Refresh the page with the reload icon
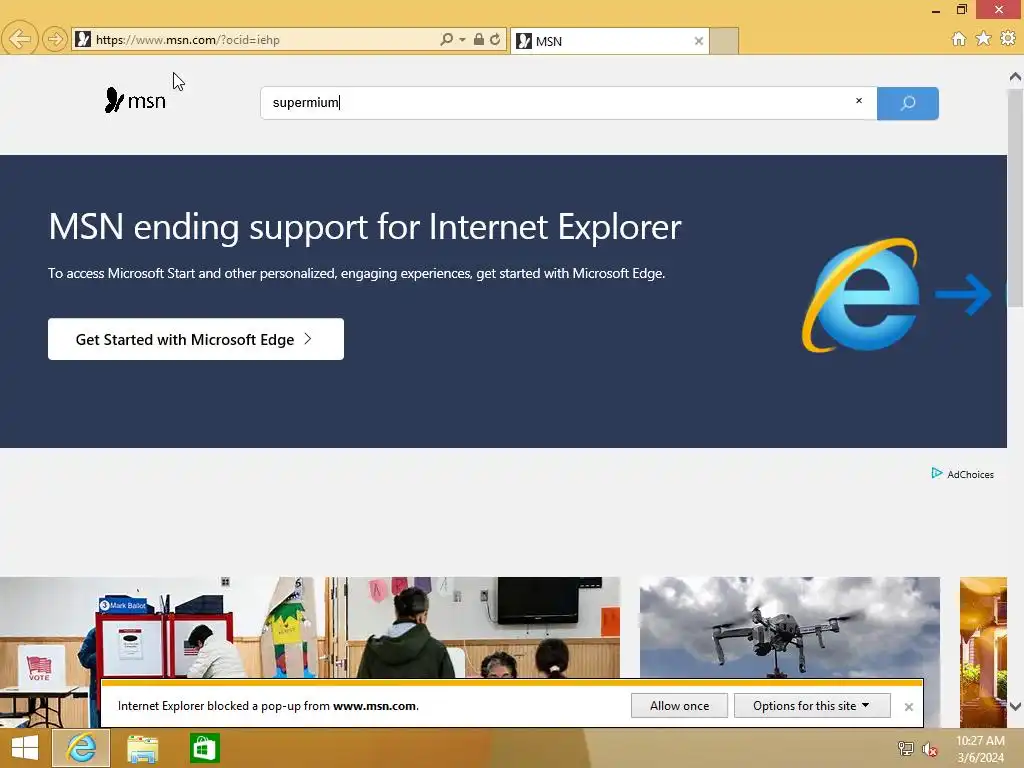 tap(495, 39)
